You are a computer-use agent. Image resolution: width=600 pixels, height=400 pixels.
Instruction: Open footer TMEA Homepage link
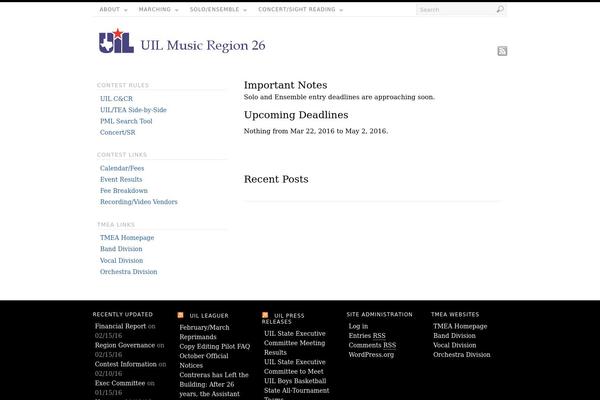[460, 326]
